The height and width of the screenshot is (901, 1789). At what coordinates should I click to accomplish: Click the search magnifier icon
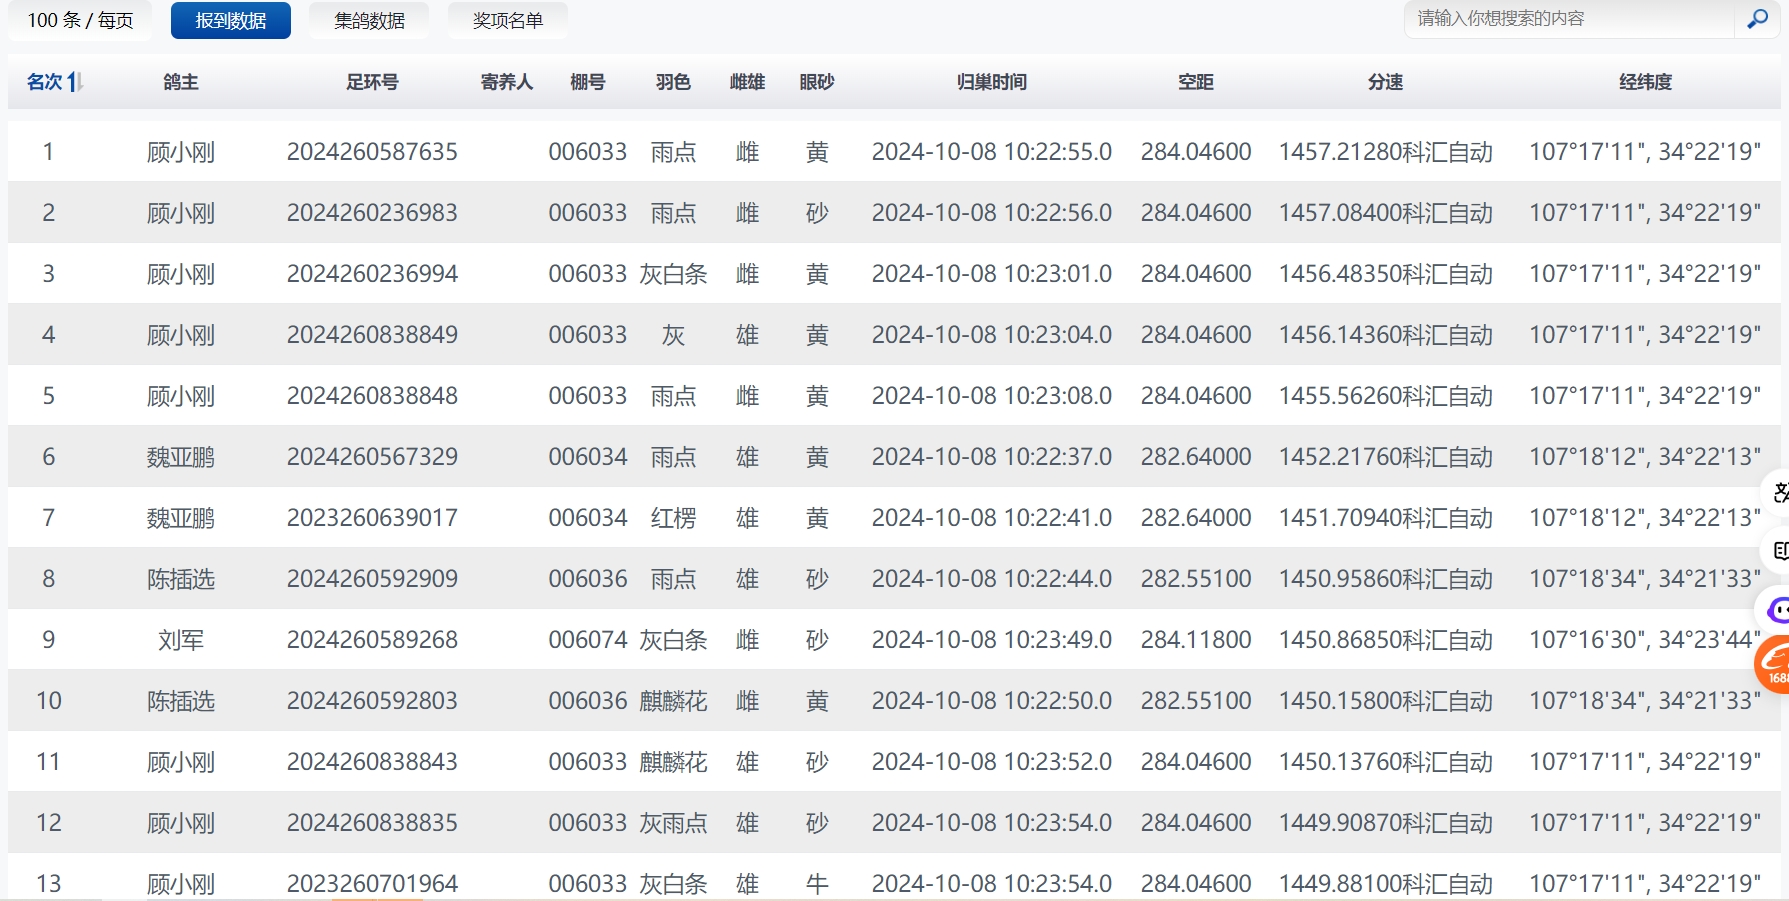tap(1757, 19)
